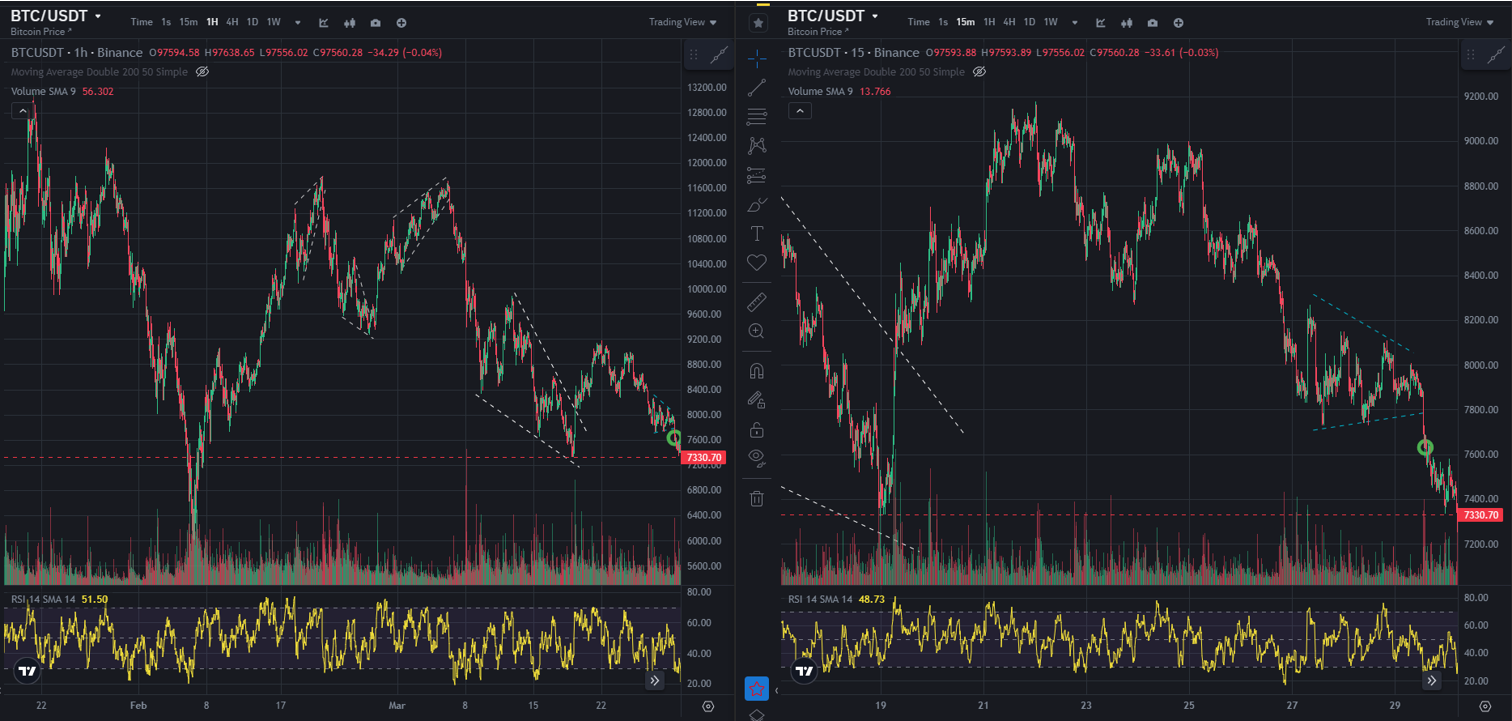Expand RSI pane arrows in left chart

coord(655,680)
